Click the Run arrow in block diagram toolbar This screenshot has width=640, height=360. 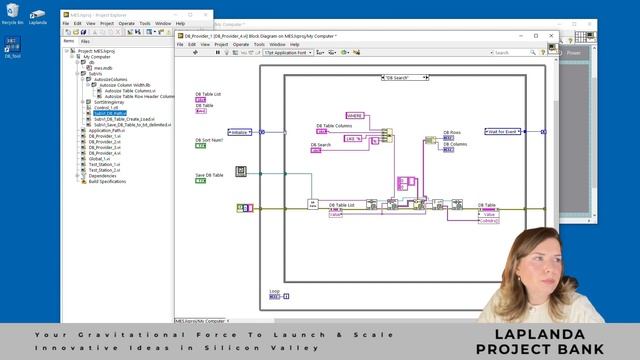(x=195, y=52)
